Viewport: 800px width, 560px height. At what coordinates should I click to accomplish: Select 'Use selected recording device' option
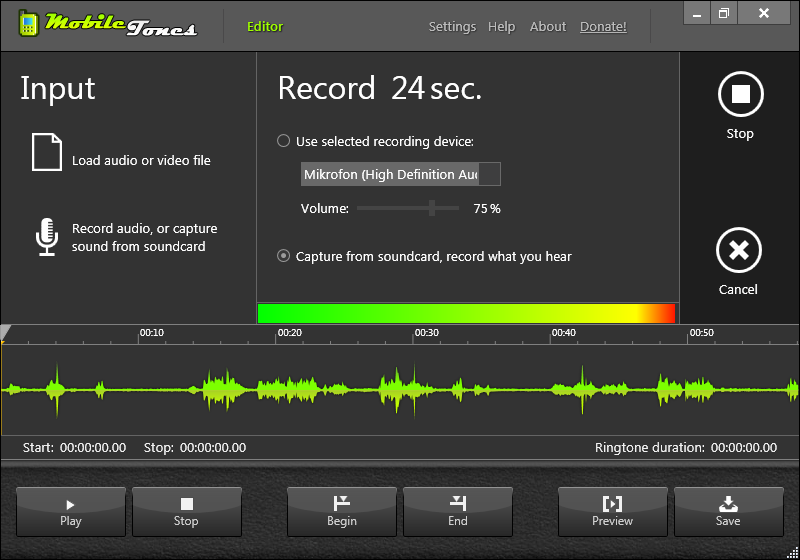[x=284, y=142]
